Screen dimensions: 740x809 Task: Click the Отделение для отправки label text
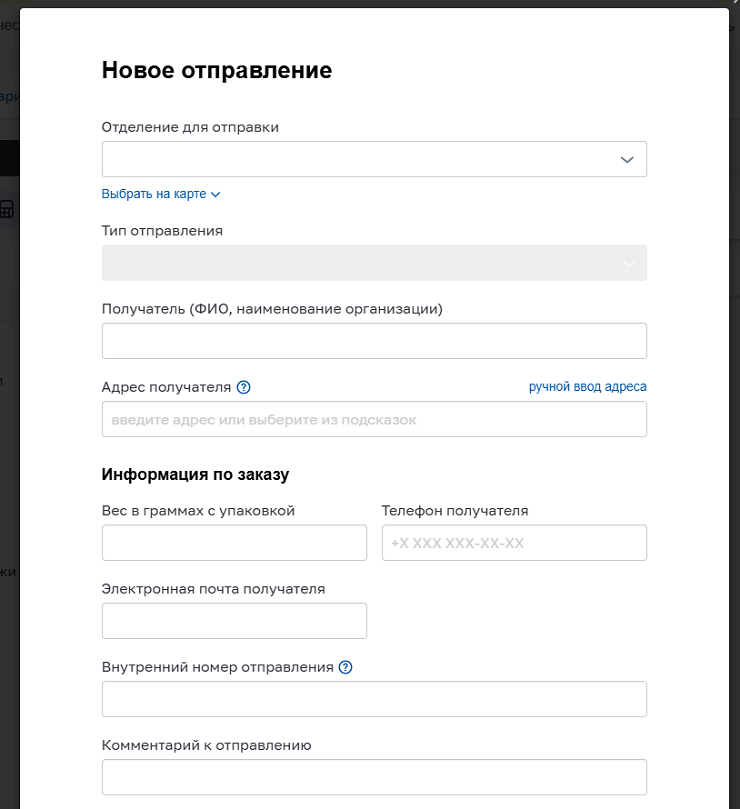point(190,127)
